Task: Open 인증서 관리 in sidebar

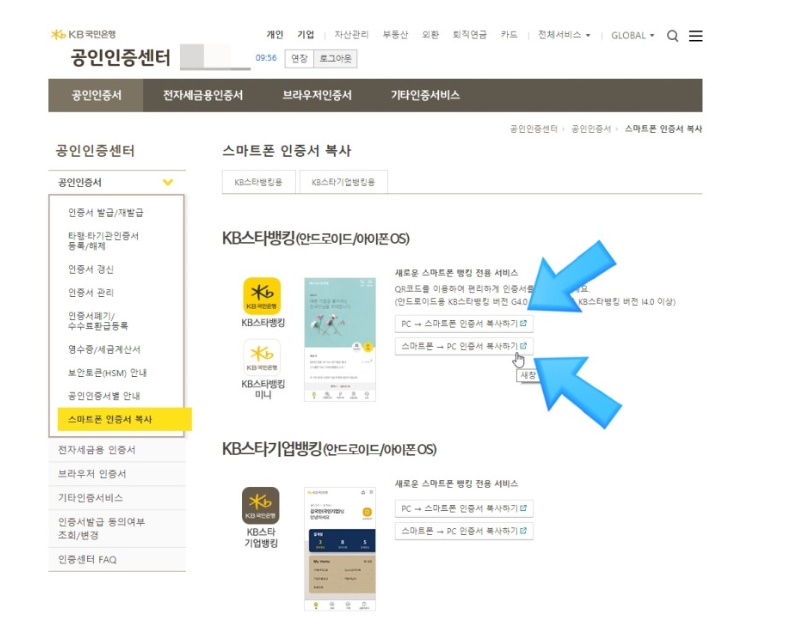Action: click(x=91, y=293)
